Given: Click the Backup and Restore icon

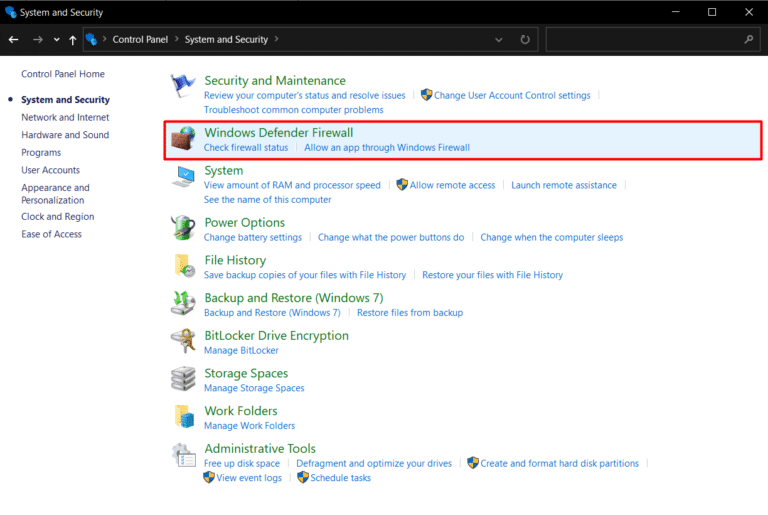Looking at the screenshot, I should pos(183,304).
